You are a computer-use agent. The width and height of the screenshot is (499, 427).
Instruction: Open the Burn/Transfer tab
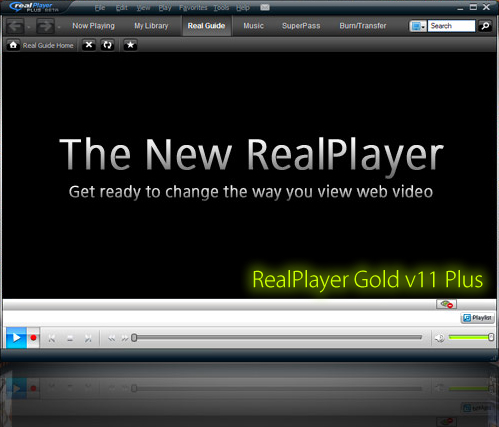click(x=363, y=26)
